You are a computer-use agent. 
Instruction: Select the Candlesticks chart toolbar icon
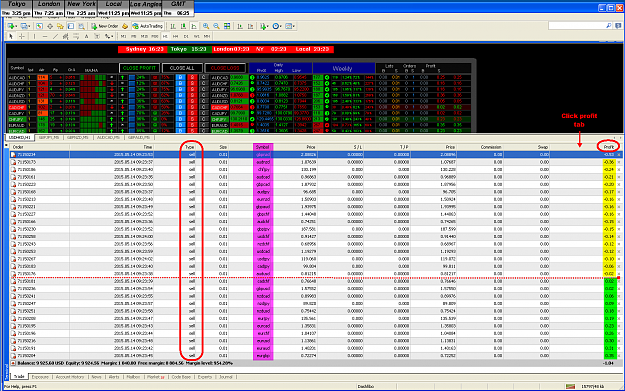click(183, 26)
